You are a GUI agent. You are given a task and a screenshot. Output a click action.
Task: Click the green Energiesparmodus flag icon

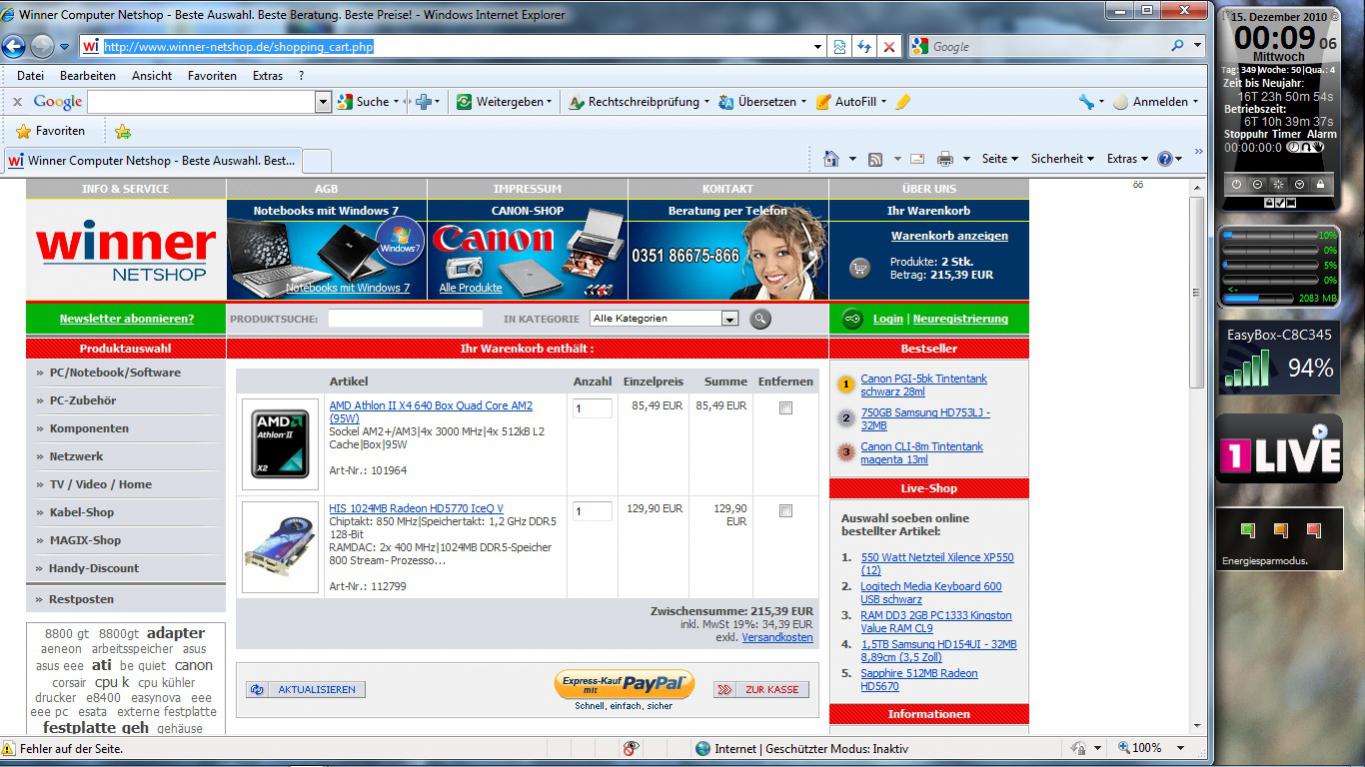[1247, 530]
